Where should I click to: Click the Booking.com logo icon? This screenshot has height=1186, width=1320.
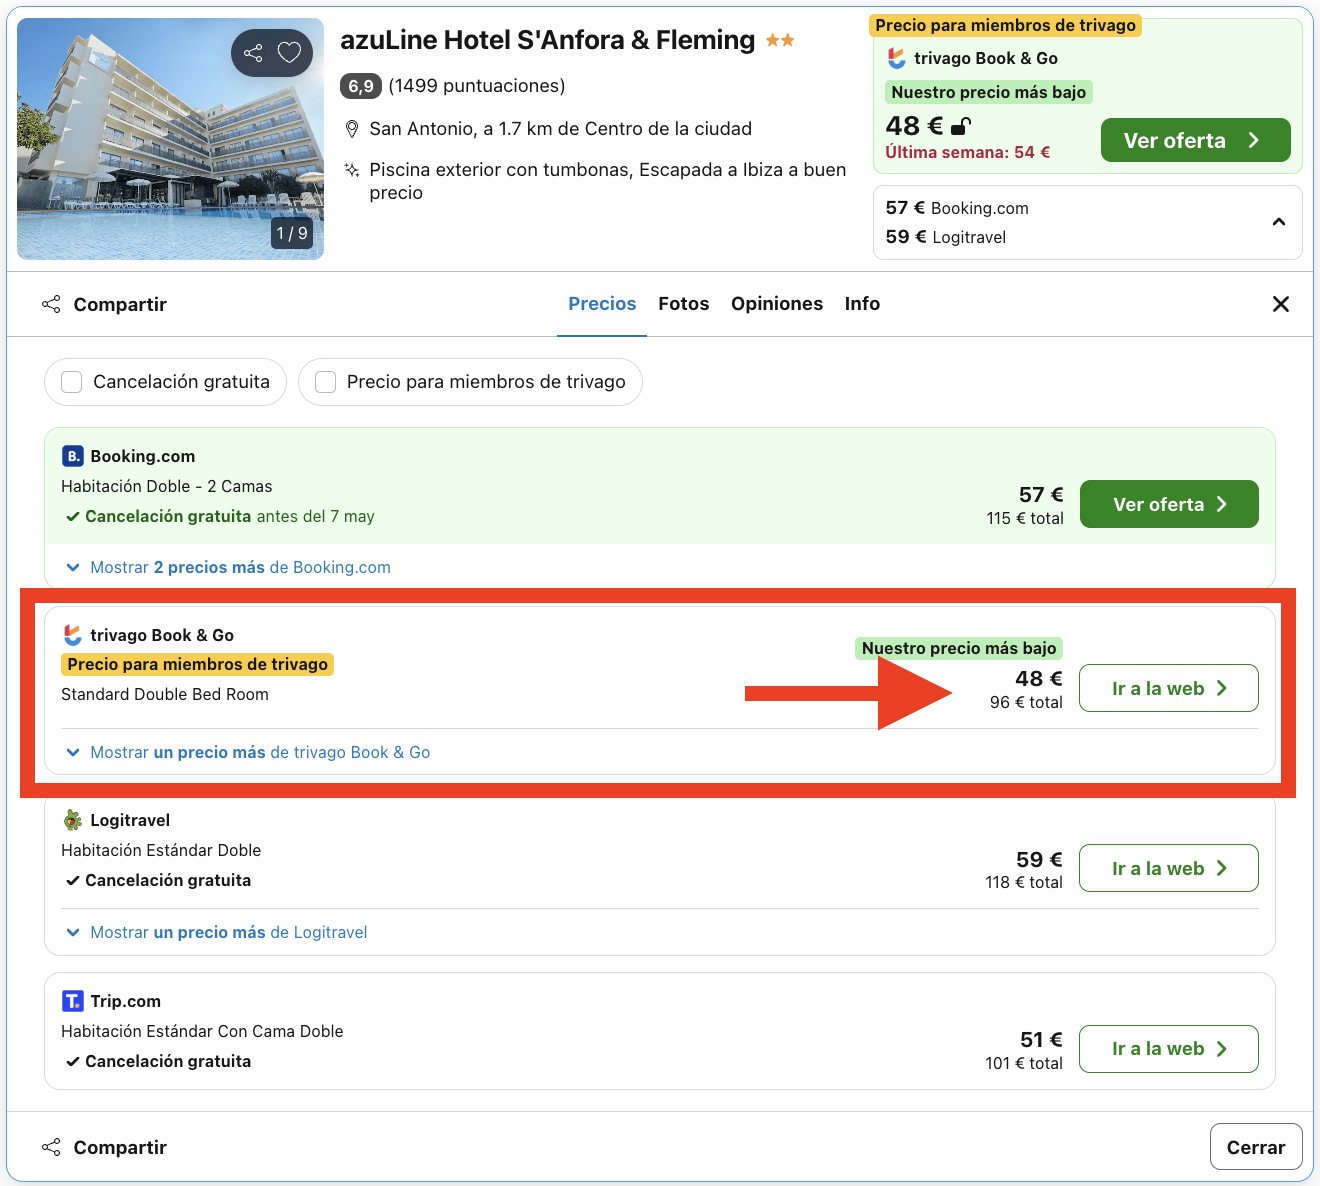(72, 455)
